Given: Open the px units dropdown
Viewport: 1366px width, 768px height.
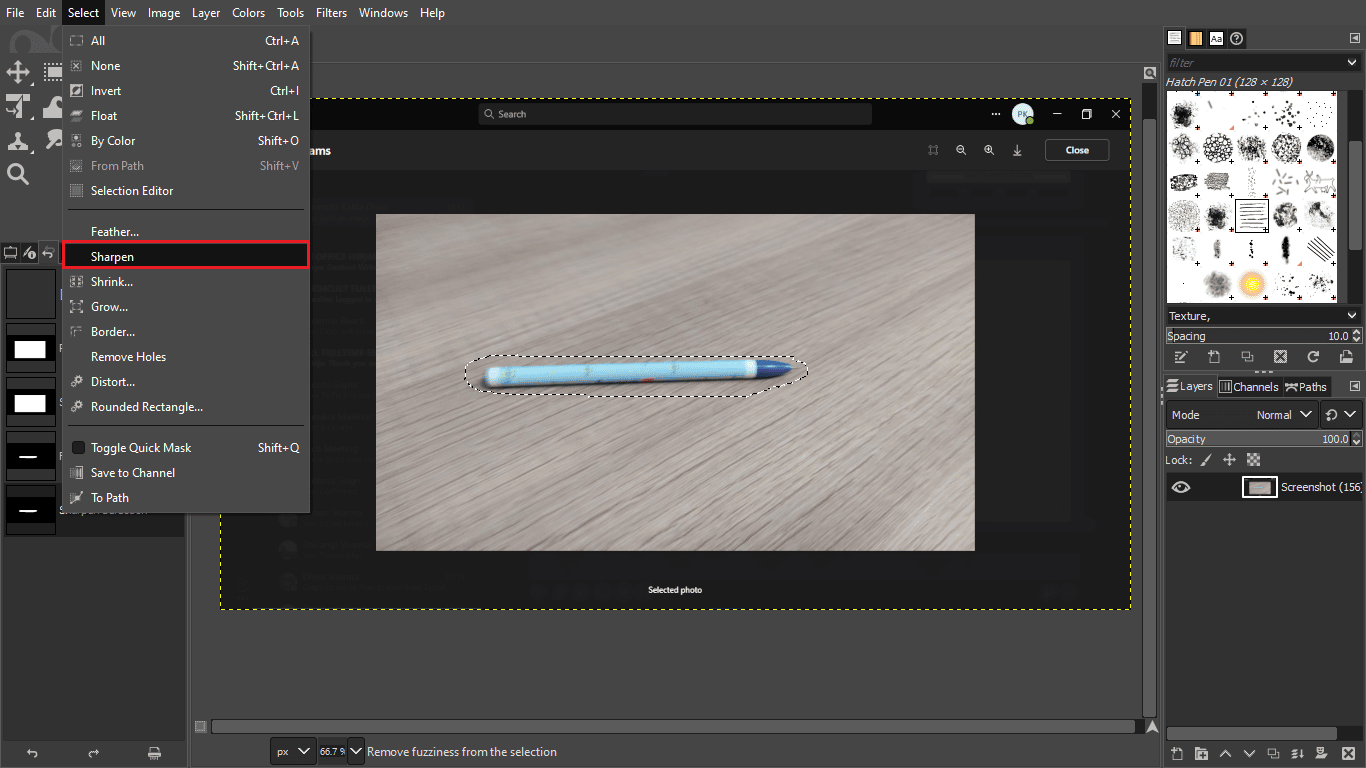Looking at the screenshot, I should click(292, 751).
